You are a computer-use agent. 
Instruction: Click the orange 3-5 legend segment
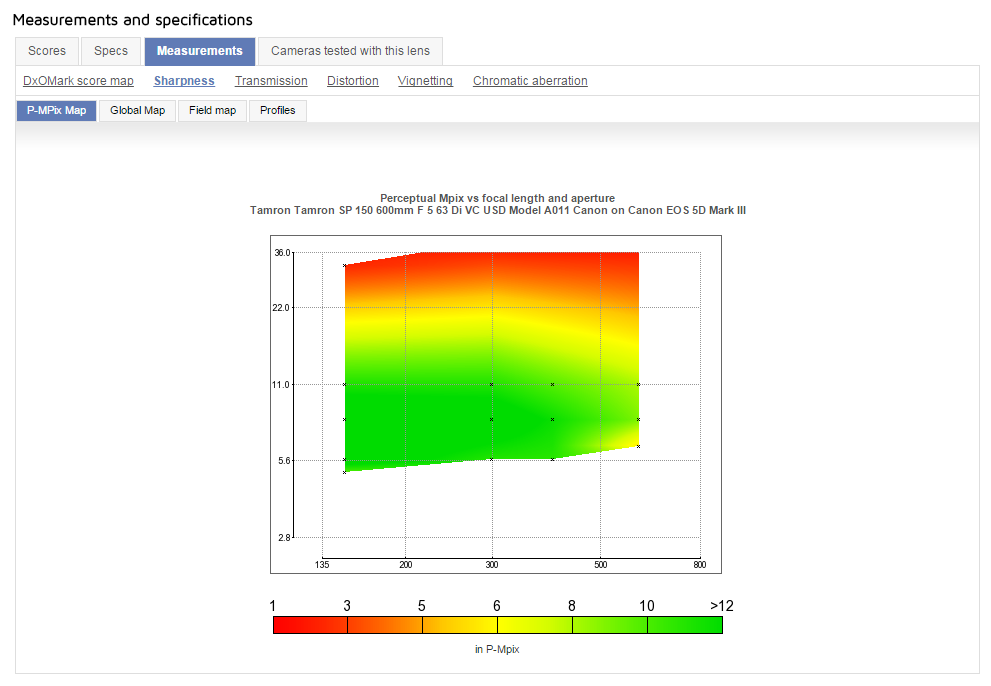[385, 625]
